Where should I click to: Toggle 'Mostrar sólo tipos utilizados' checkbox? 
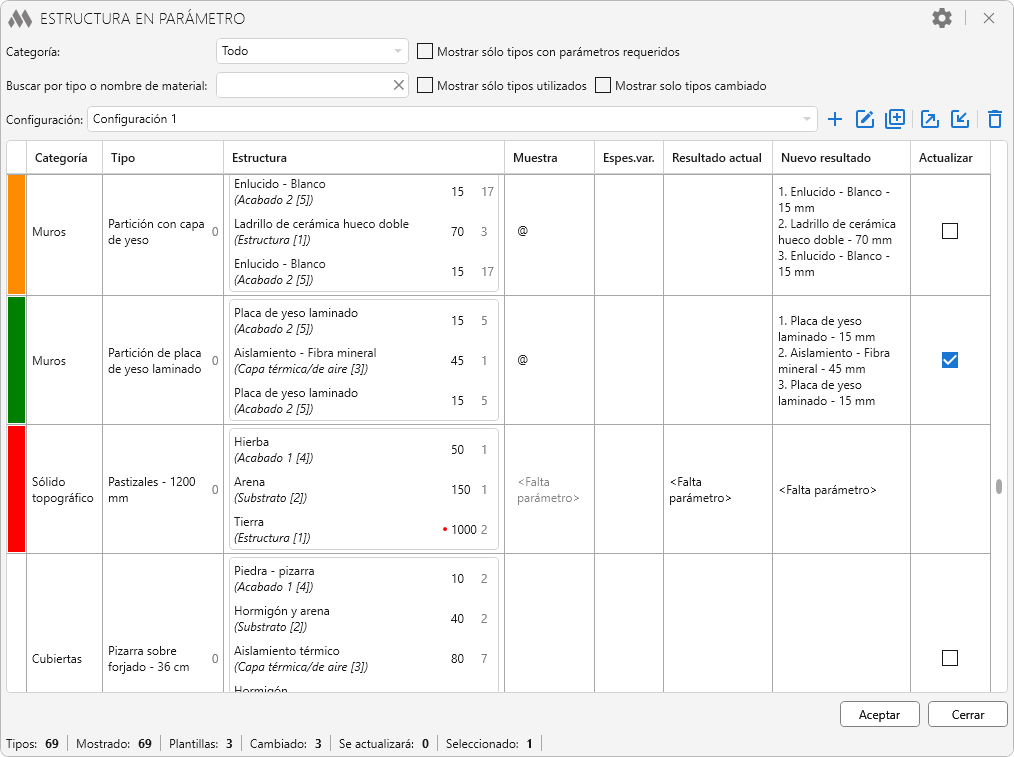tap(425, 85)
